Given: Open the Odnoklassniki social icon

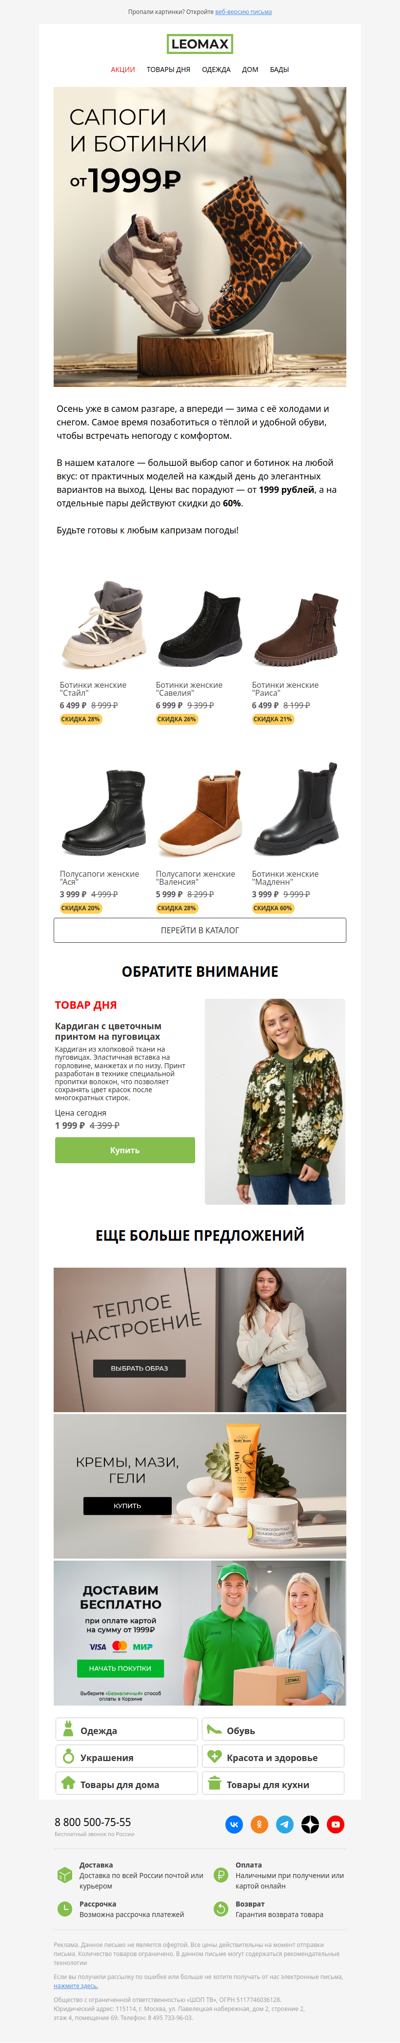Looking at the screenshot, I should [x=259, y=1824].
